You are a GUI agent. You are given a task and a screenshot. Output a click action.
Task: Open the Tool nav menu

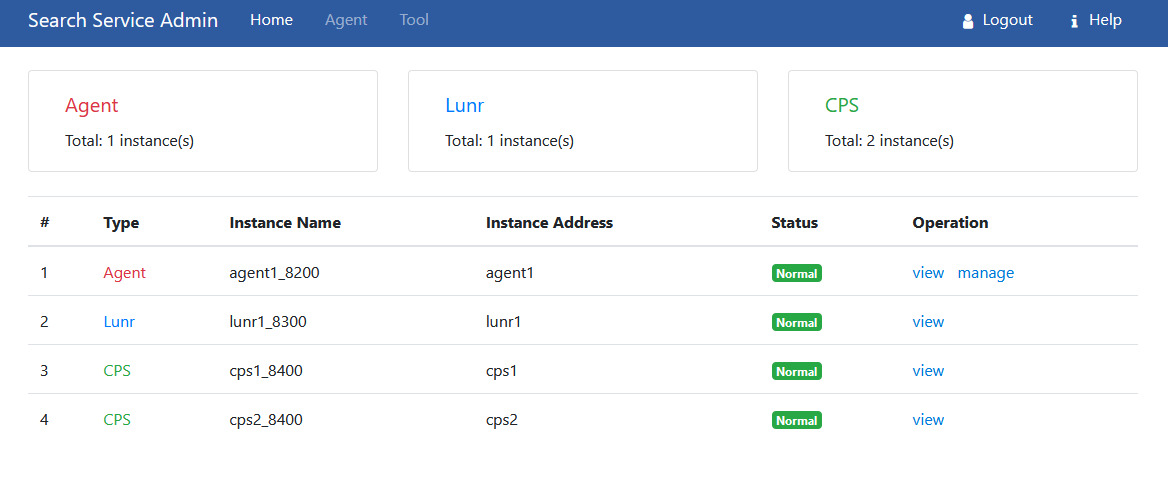click(414, 20)
